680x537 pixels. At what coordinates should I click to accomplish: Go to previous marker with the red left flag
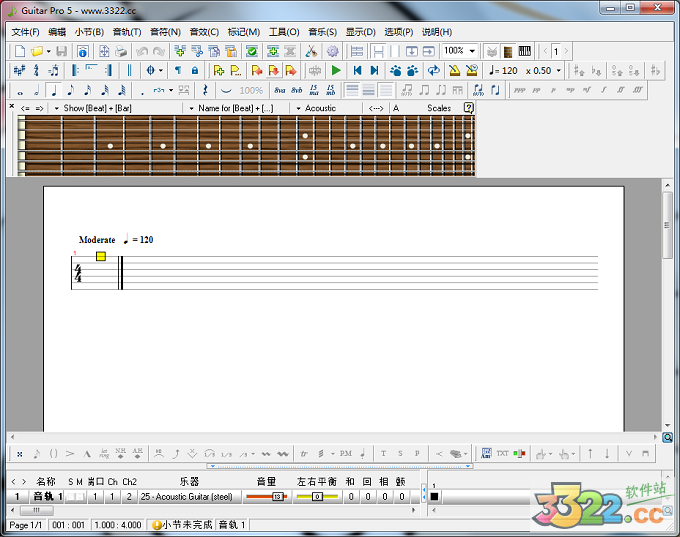[x=257, y=70]
